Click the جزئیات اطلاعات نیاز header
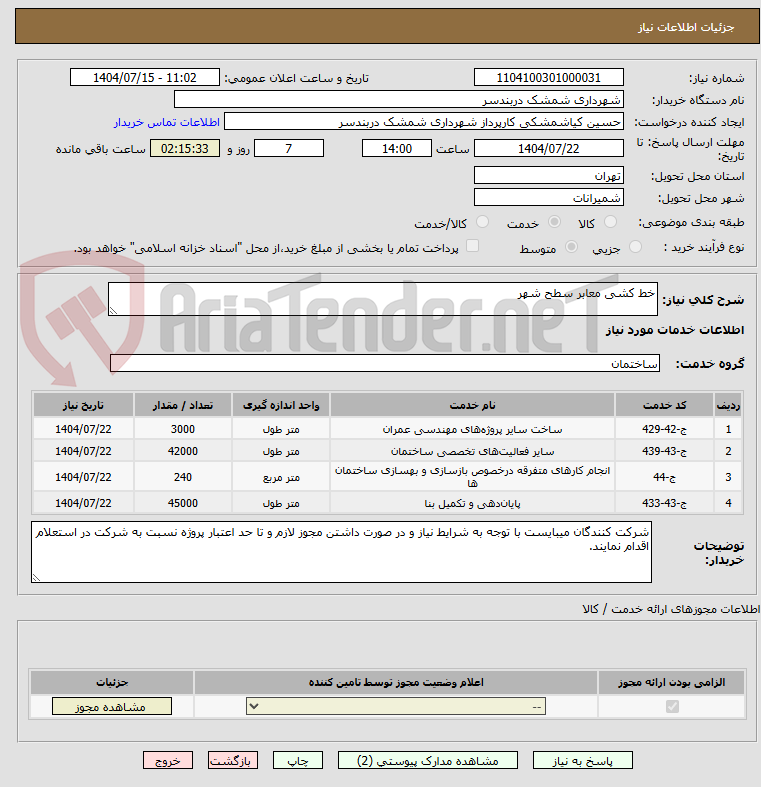This screenshot has width=761, height=787. [x=686, y=27]
